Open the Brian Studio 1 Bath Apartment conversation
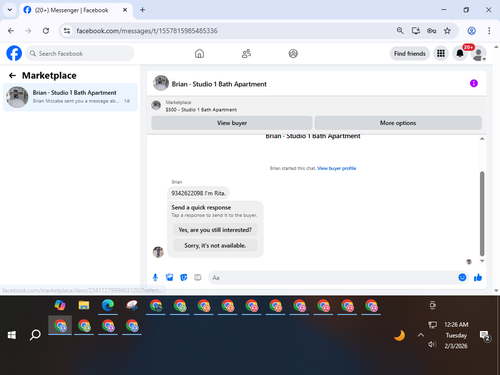Screen dimensions: 500x375 tap(70, 97)
